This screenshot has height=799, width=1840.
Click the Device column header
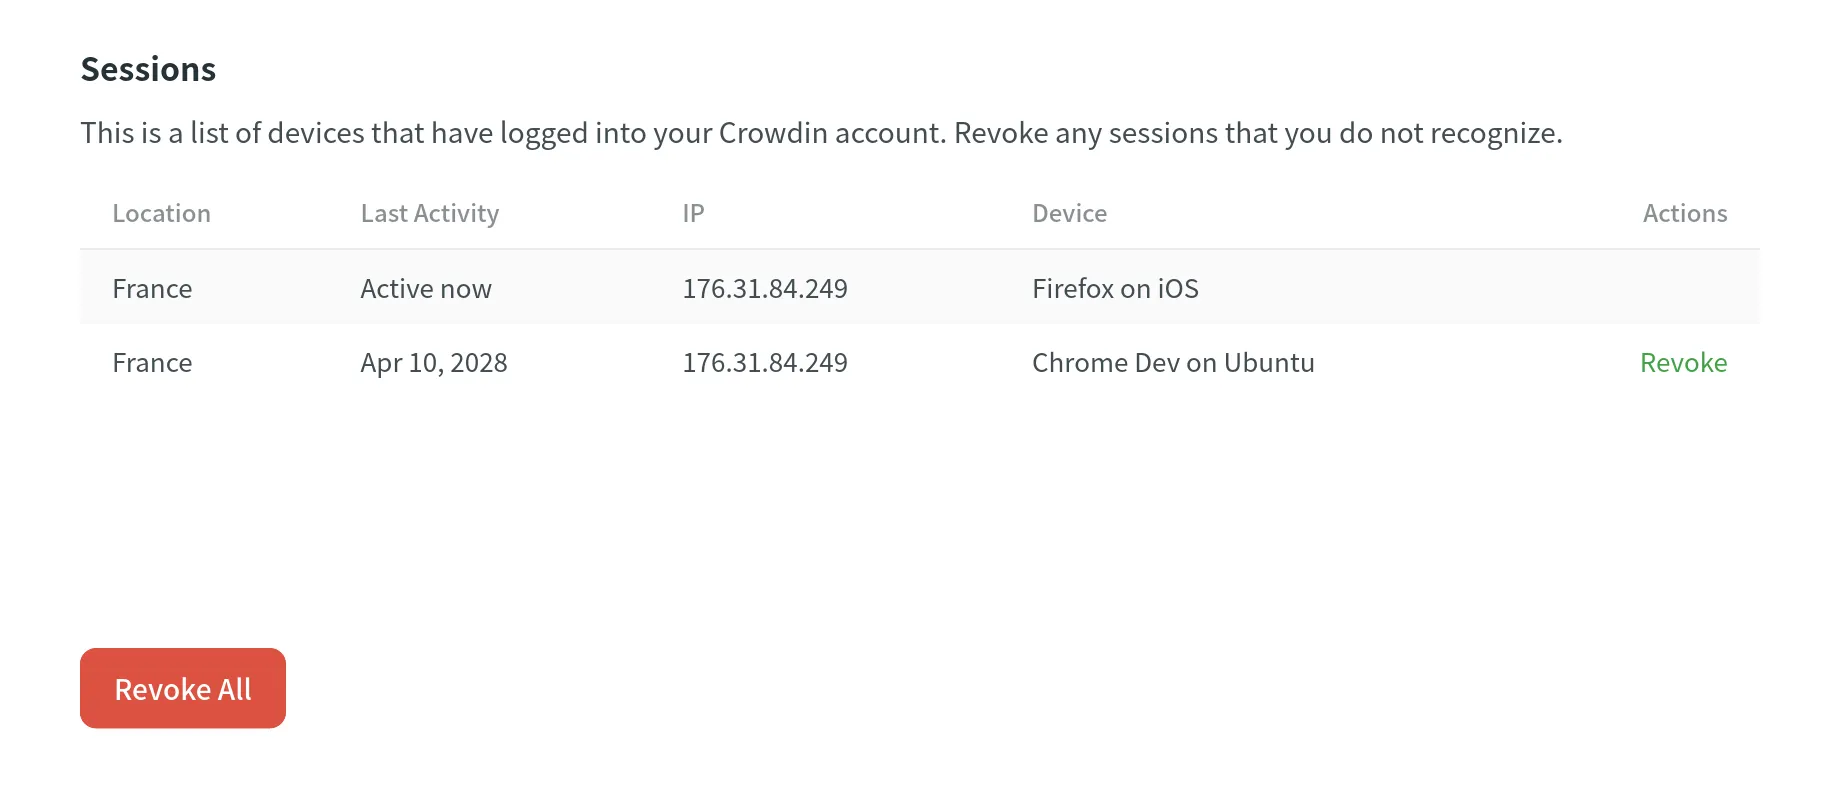pyautogui.click(x=1069, y=214)
